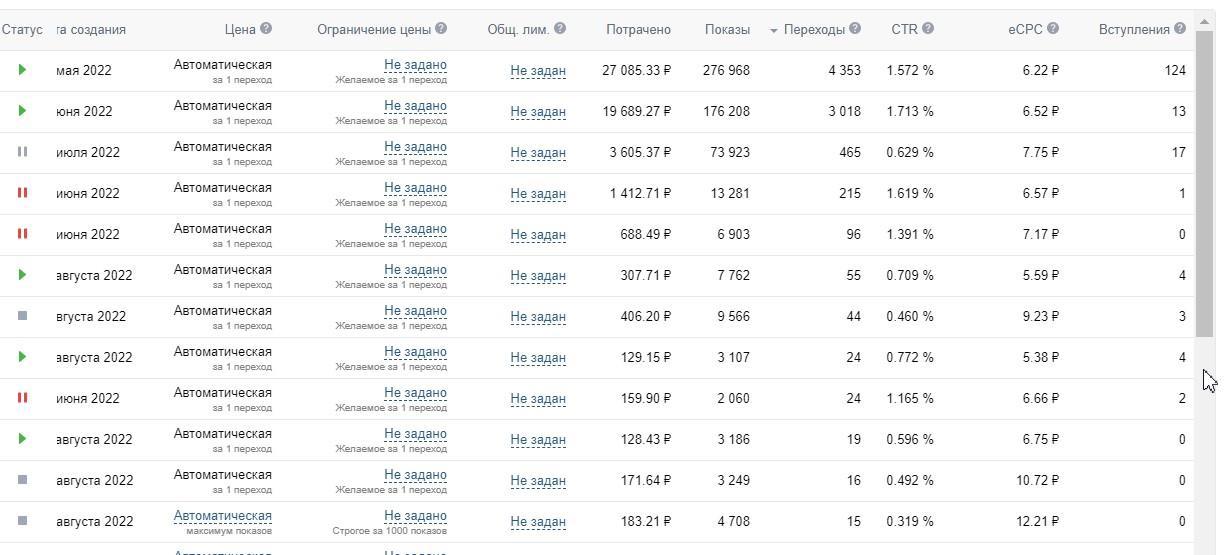Image resolution: width=1225 pixels, height=555 pixels.
Task: Click the Статус column header
Action: click(22, 30)
